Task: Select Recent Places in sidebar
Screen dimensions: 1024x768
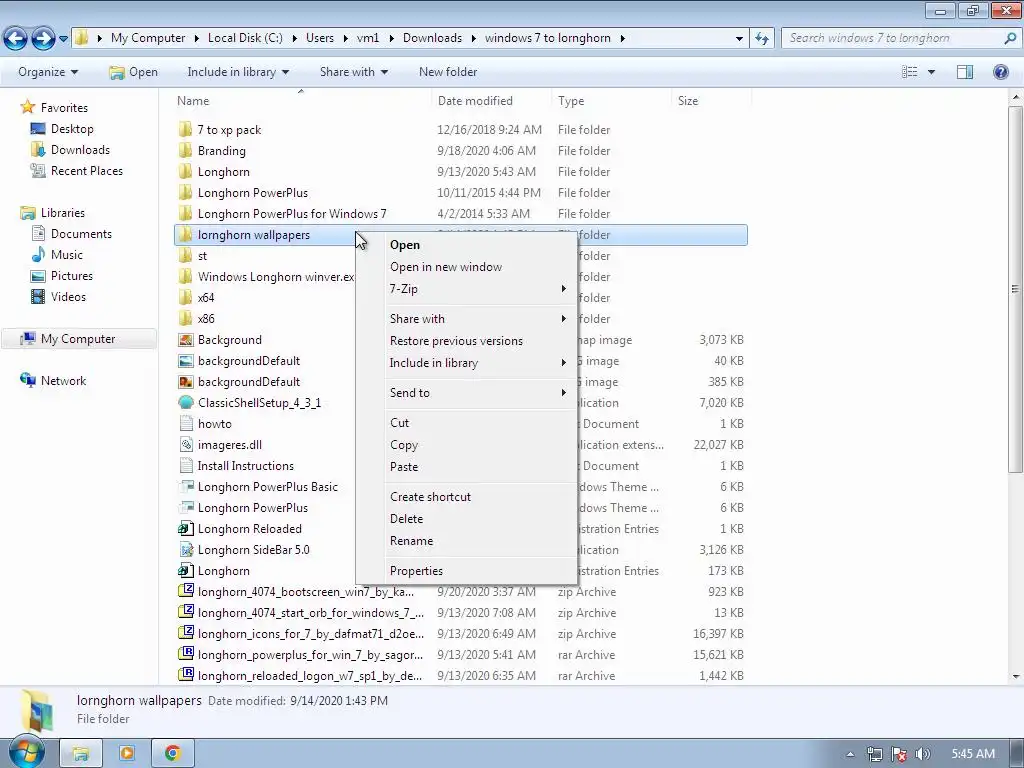Action: pyautogui.click(x=86, y=170)
